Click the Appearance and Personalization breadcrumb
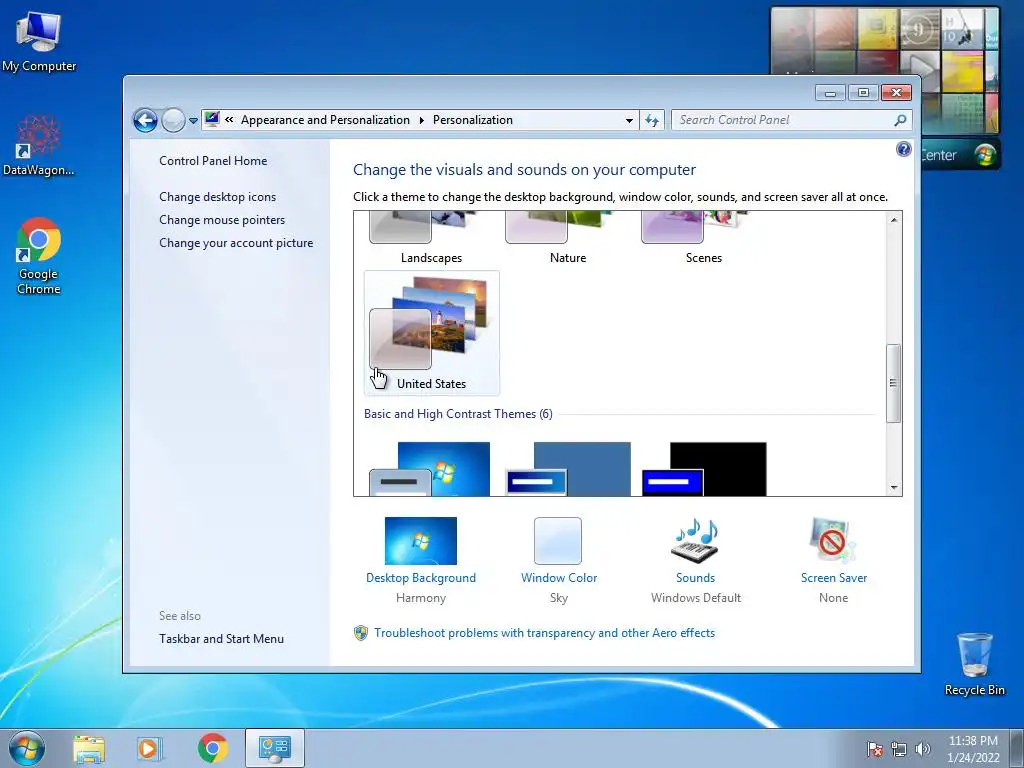This screenshot has height=768, width=1024. [x=325, y=120]
